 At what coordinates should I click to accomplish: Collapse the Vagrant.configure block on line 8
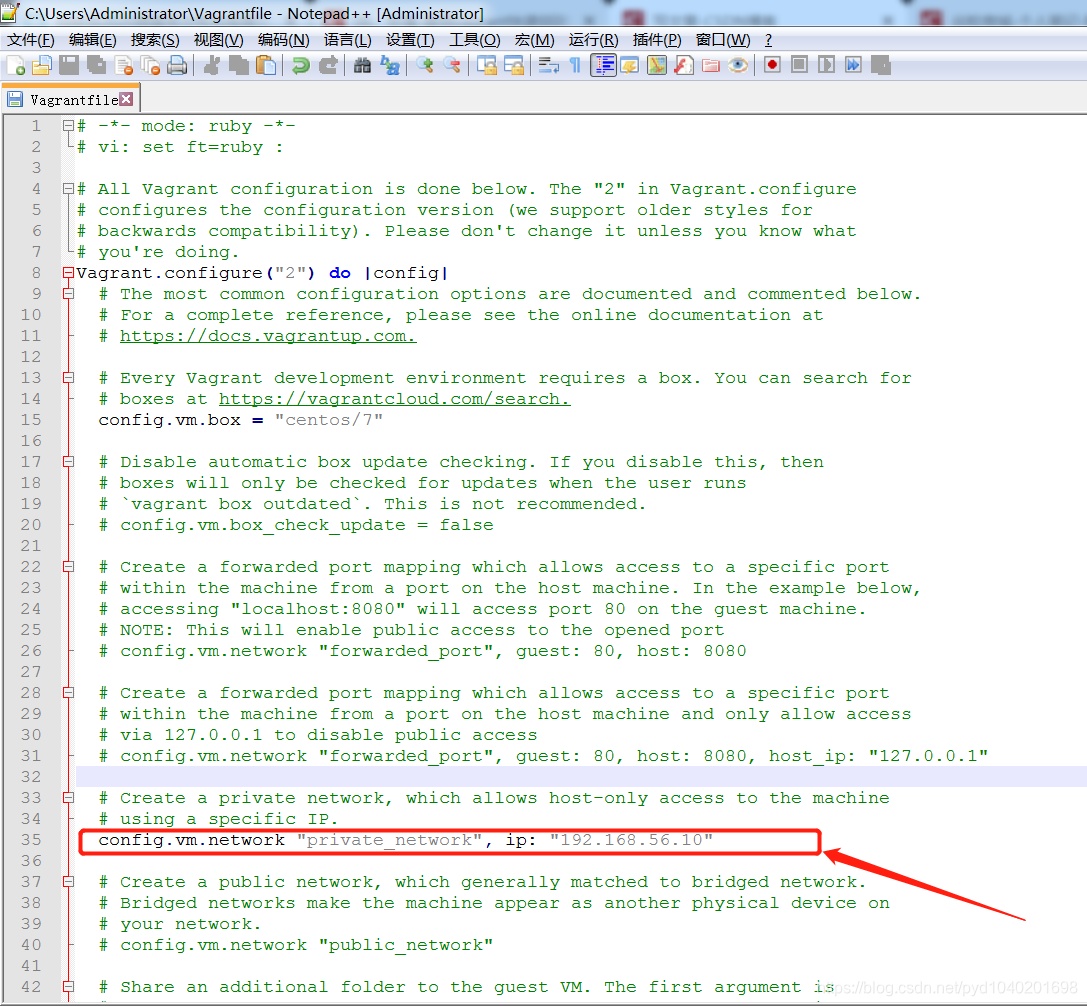(x=68, y=272)
